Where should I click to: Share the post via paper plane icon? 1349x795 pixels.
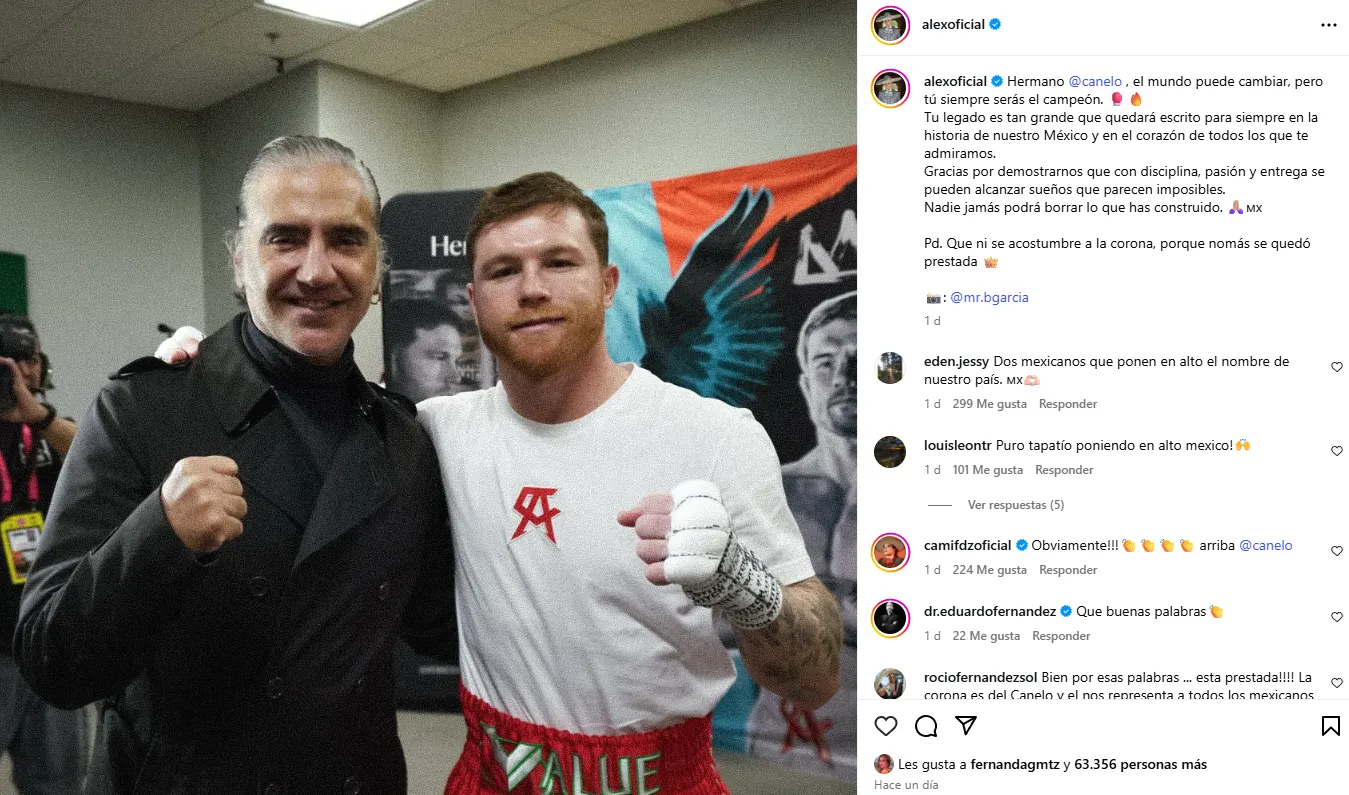click(966, 726)
